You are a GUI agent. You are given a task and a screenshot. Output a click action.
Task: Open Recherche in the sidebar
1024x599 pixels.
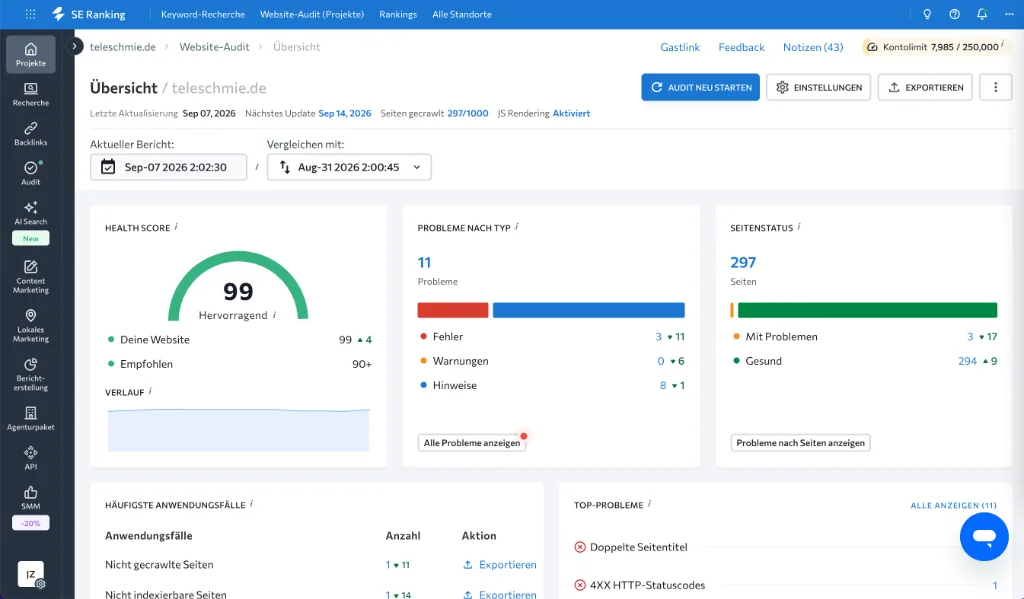point(31,94)
